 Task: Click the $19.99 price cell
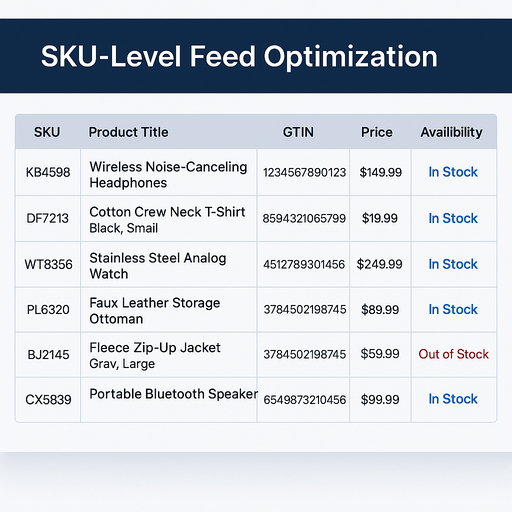(380, 218)
